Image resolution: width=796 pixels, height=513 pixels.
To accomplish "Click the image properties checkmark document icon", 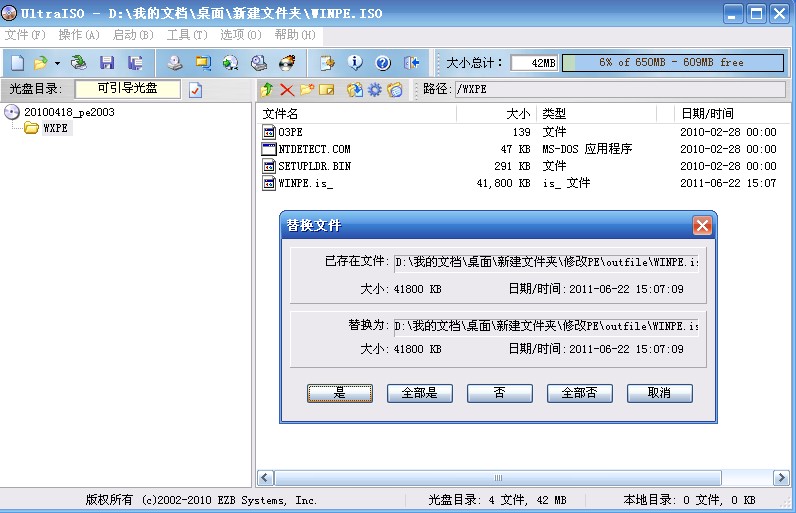I will point(195,90).
